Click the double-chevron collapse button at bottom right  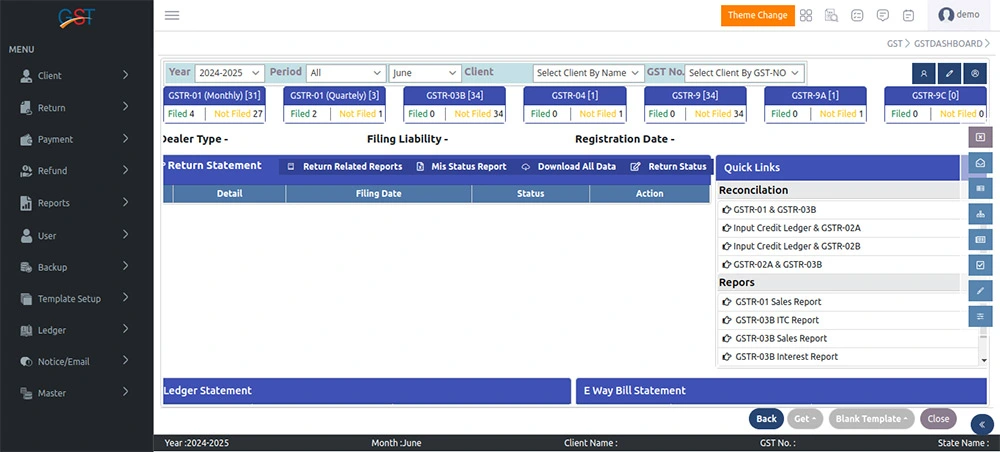pyautogui.click(x=981, y=424)
